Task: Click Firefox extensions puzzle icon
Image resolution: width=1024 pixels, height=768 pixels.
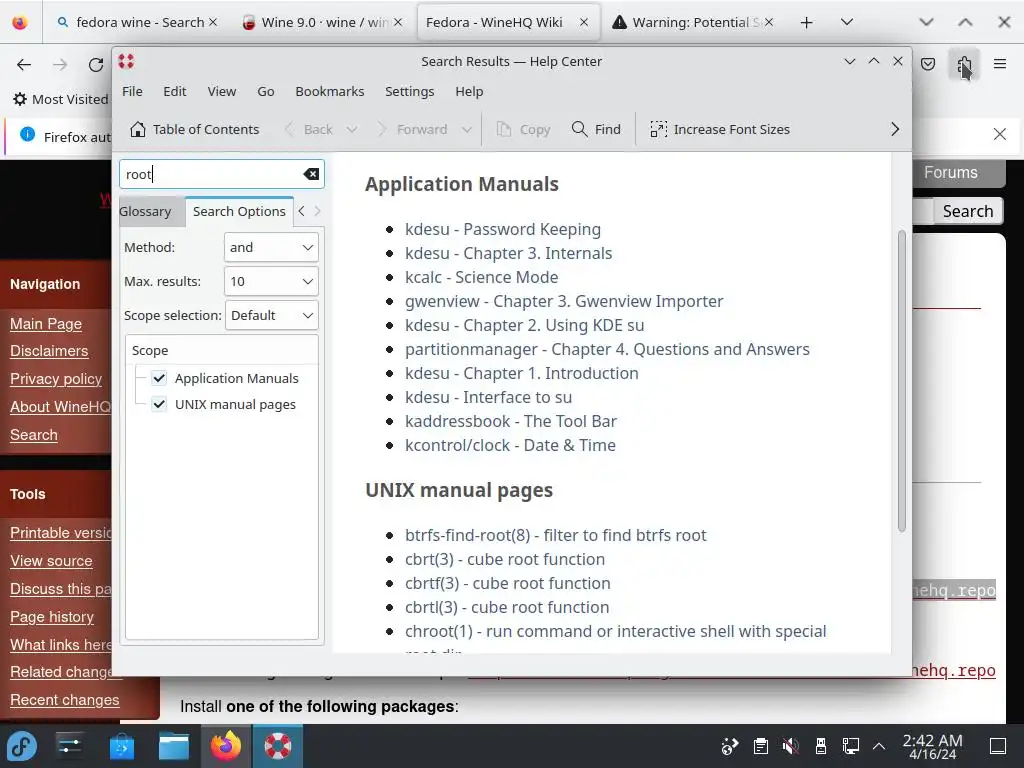Action: coord(964,64)
